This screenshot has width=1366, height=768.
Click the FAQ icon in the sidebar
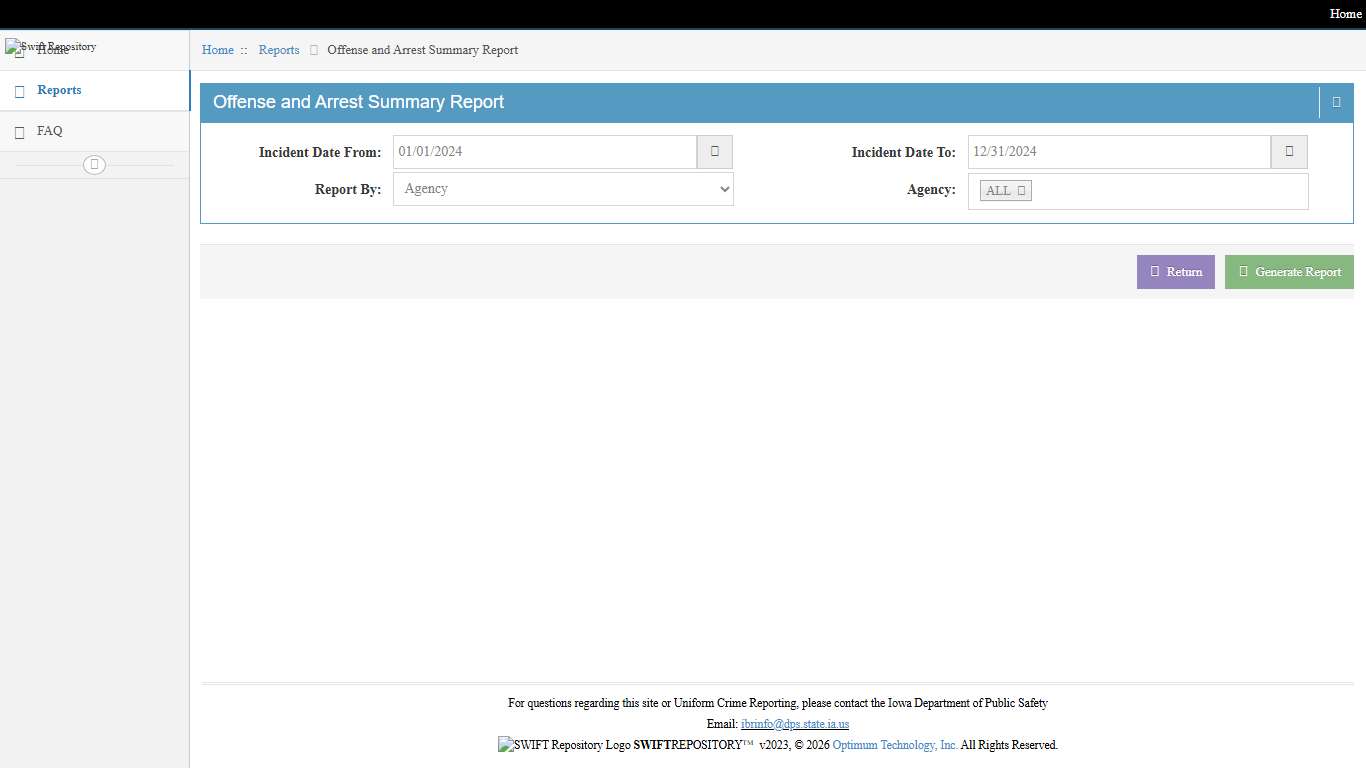[x=19, y=132]
